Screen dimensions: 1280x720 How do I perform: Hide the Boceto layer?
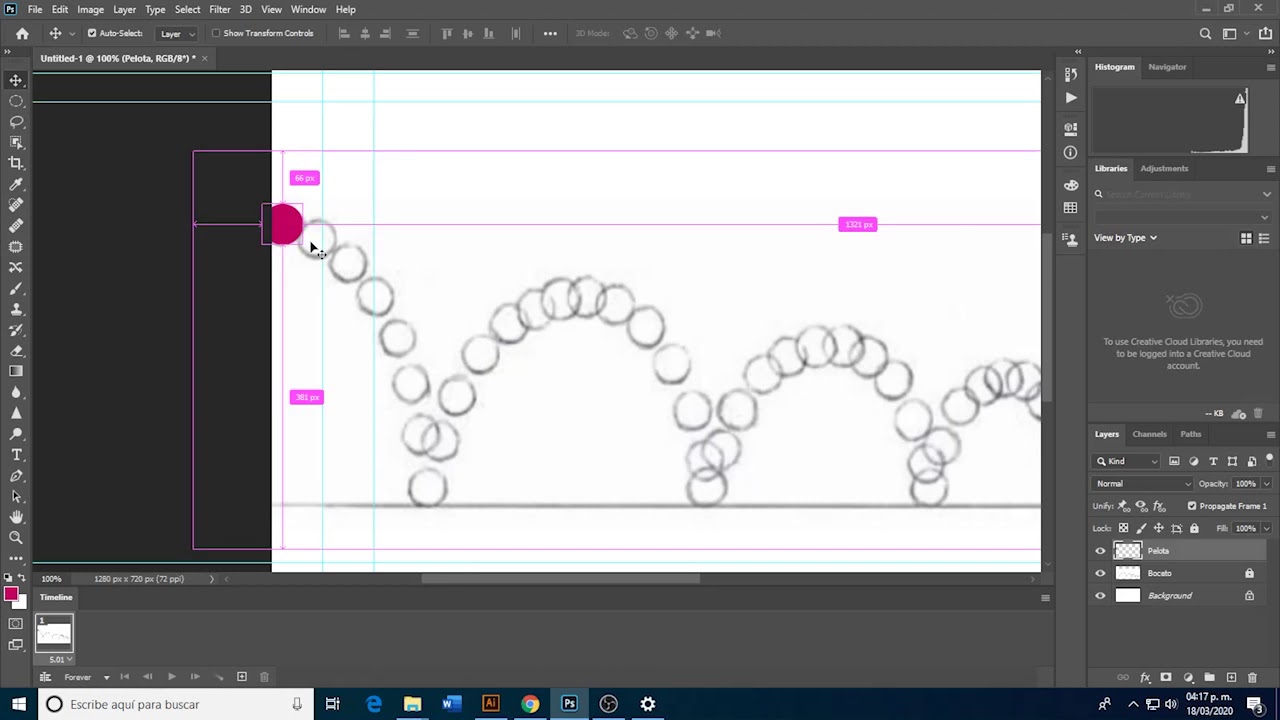(x=1100, y=573)
